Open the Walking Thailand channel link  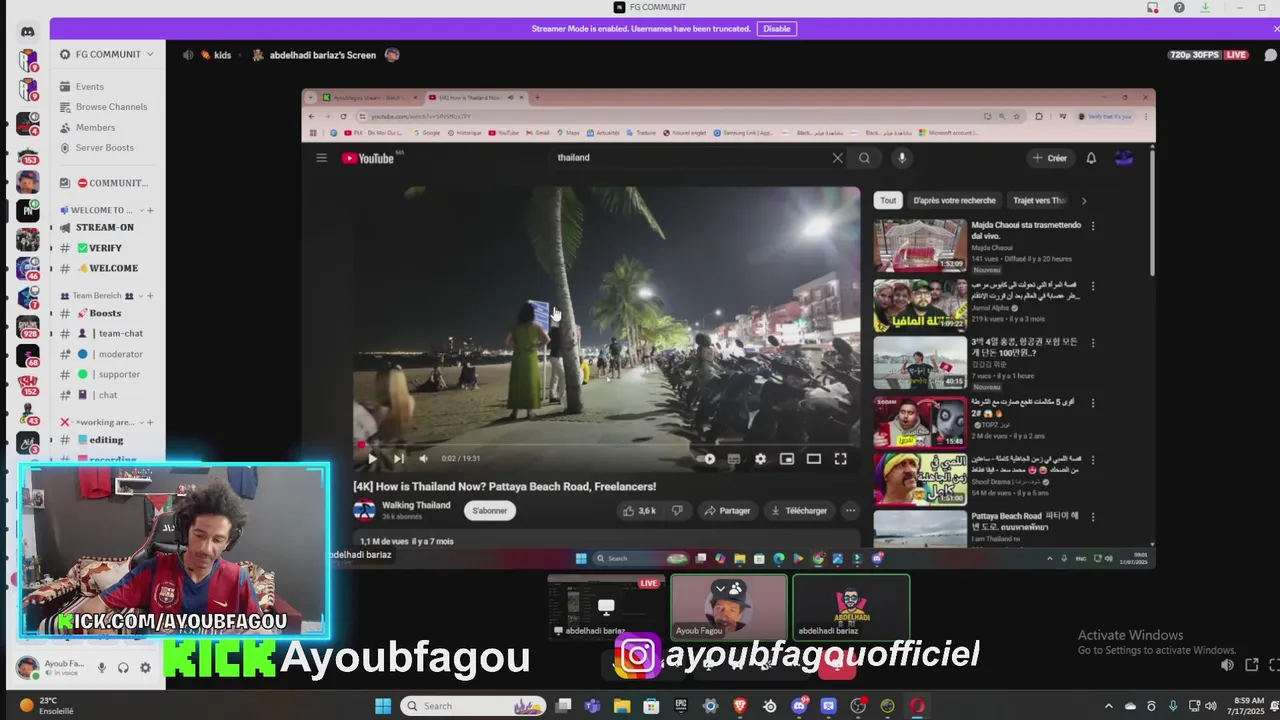[416, 505]
